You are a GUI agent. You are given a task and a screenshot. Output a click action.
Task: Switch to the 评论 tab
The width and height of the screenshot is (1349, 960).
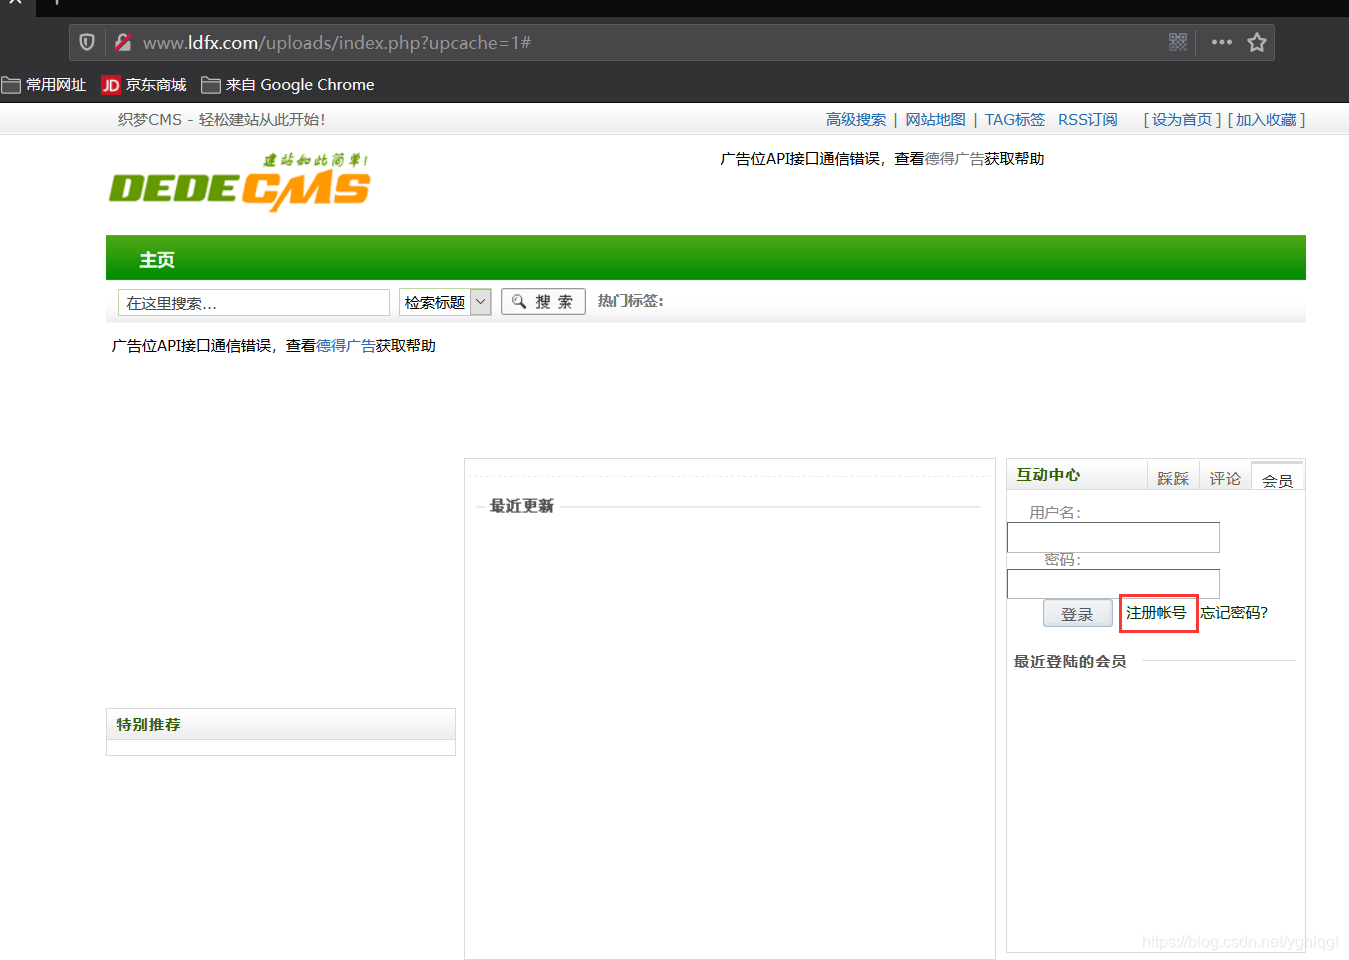click(1225, 478)
